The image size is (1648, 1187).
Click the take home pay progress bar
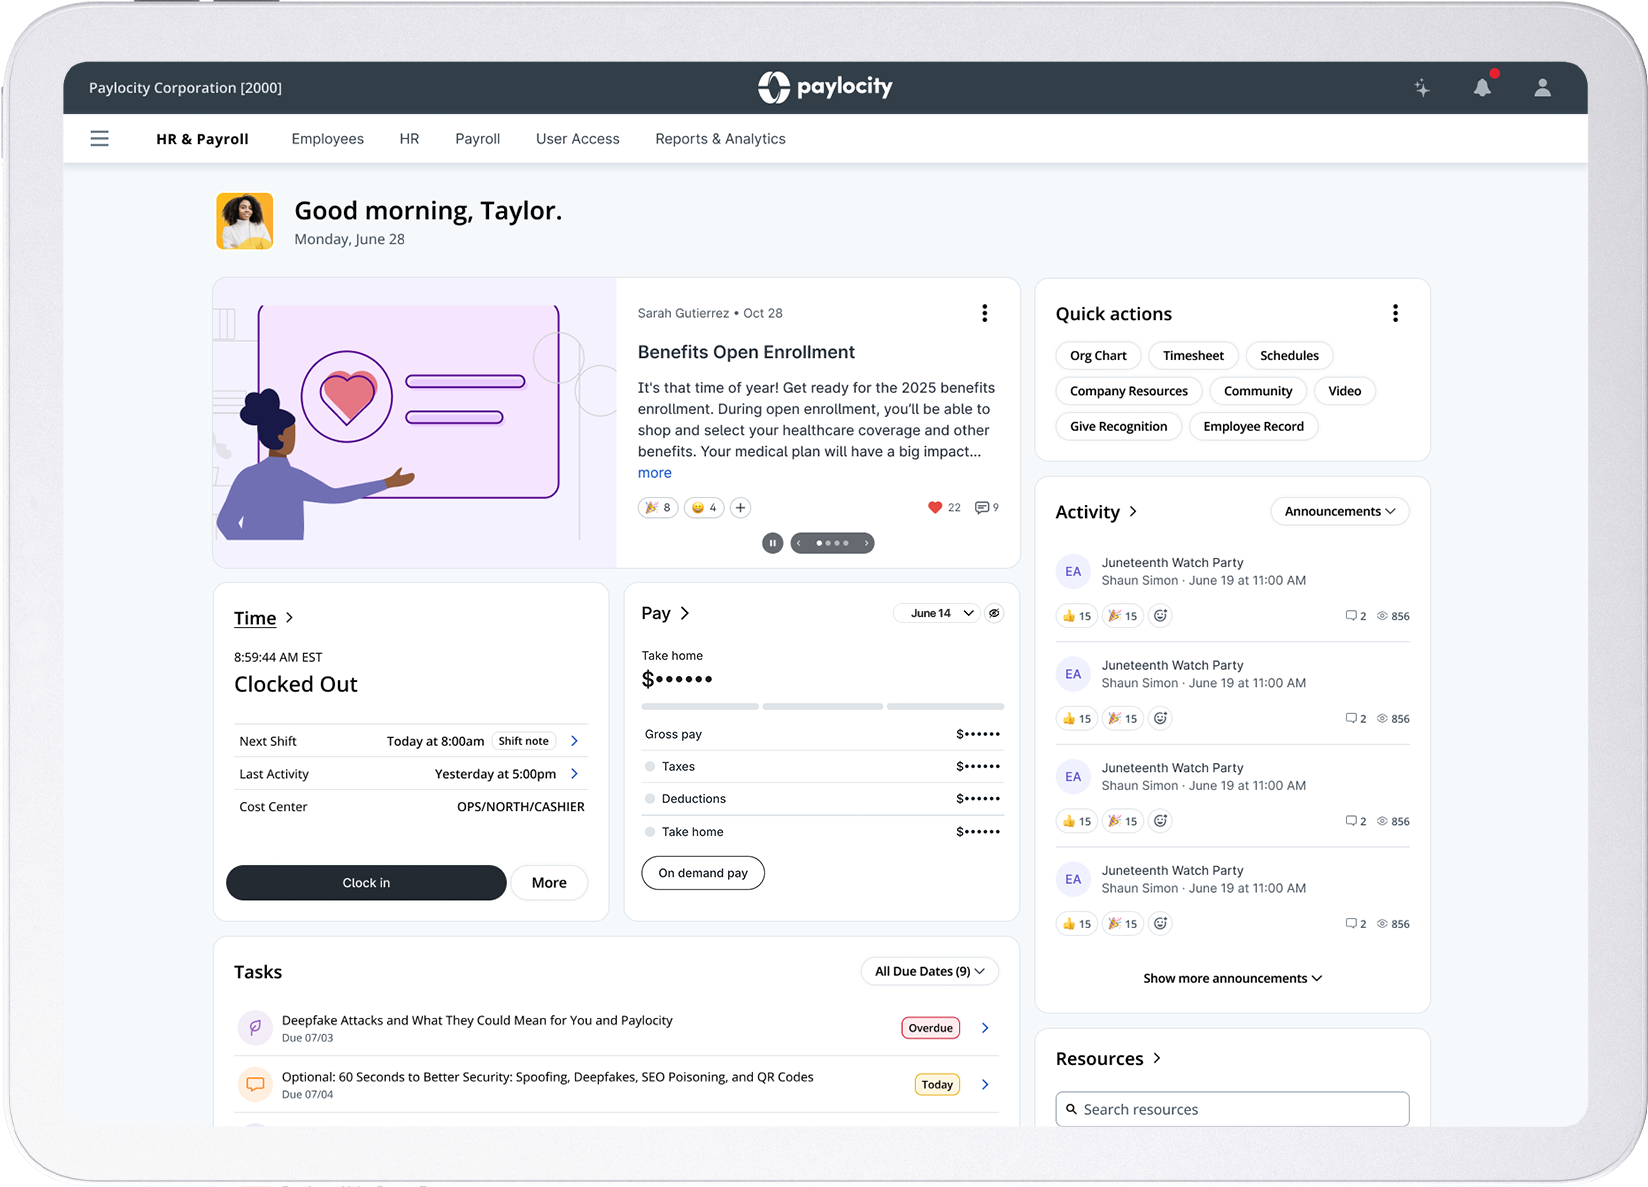(822, 707)
